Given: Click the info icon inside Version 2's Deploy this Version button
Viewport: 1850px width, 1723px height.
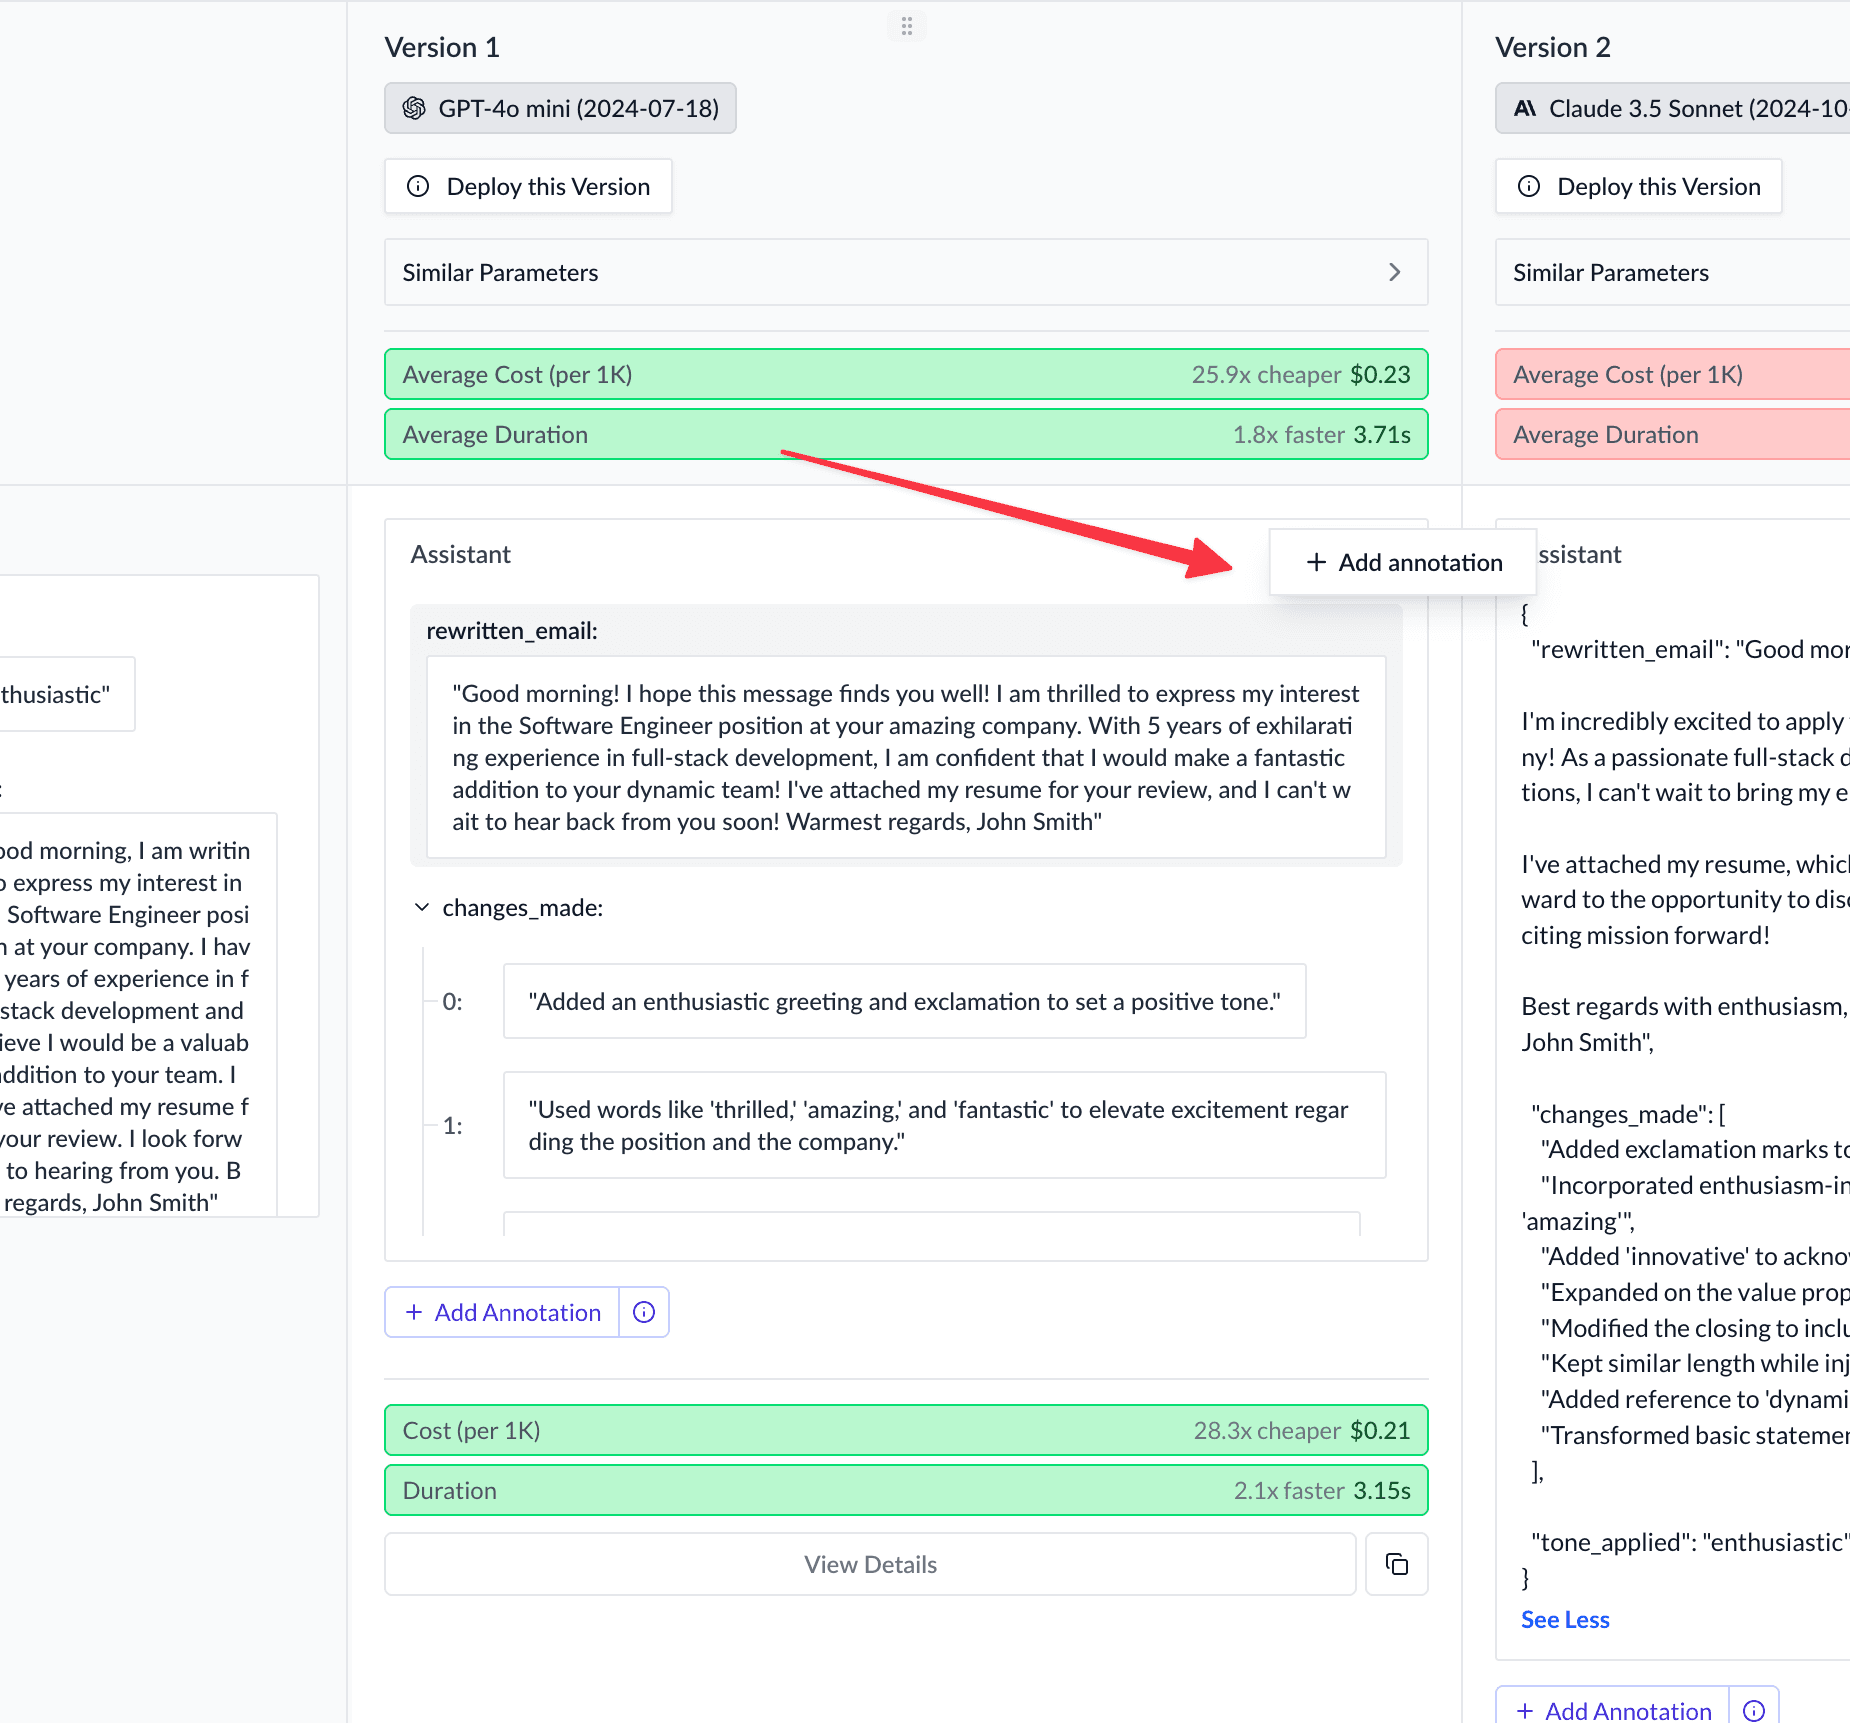Looking at the screenshot, I should [x=1529, y=186].
